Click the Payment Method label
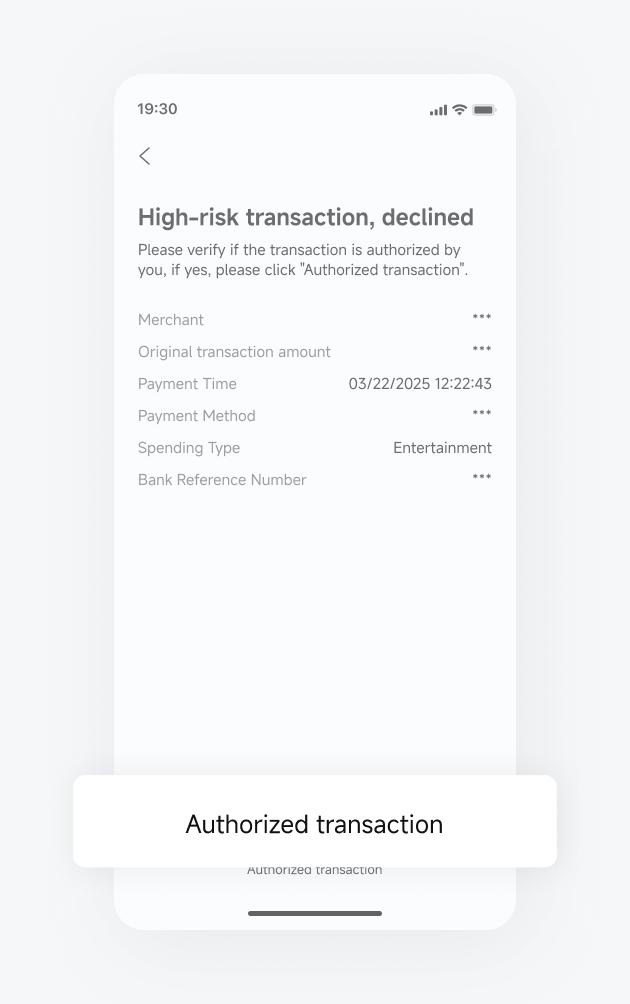This screenshot has height=1004, width=630. click(x=197, y=416)
